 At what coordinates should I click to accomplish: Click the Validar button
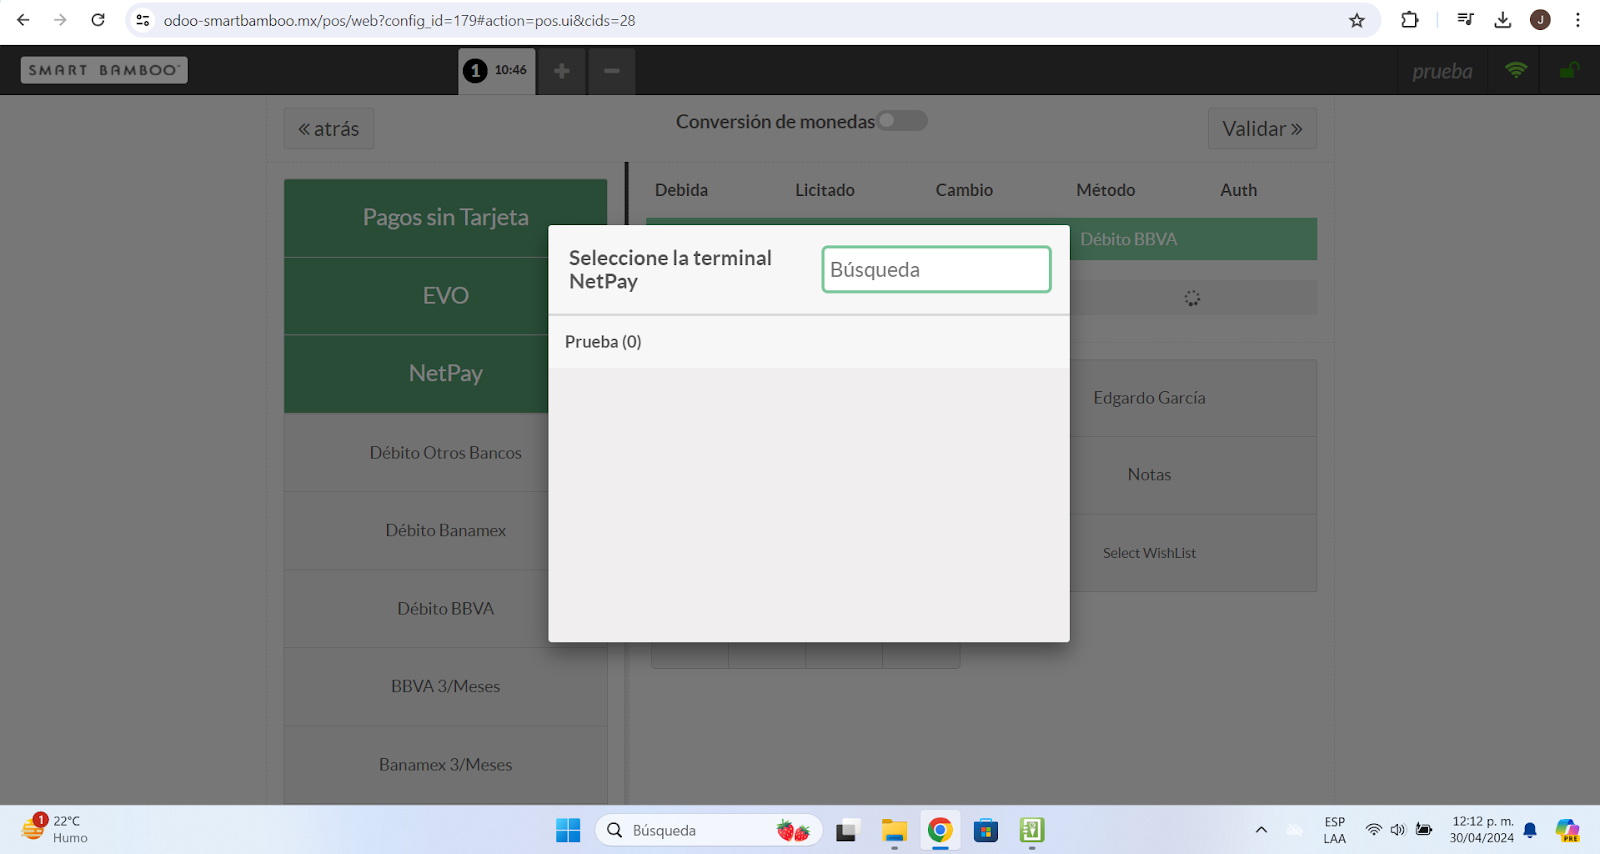tap(1262, 129)
